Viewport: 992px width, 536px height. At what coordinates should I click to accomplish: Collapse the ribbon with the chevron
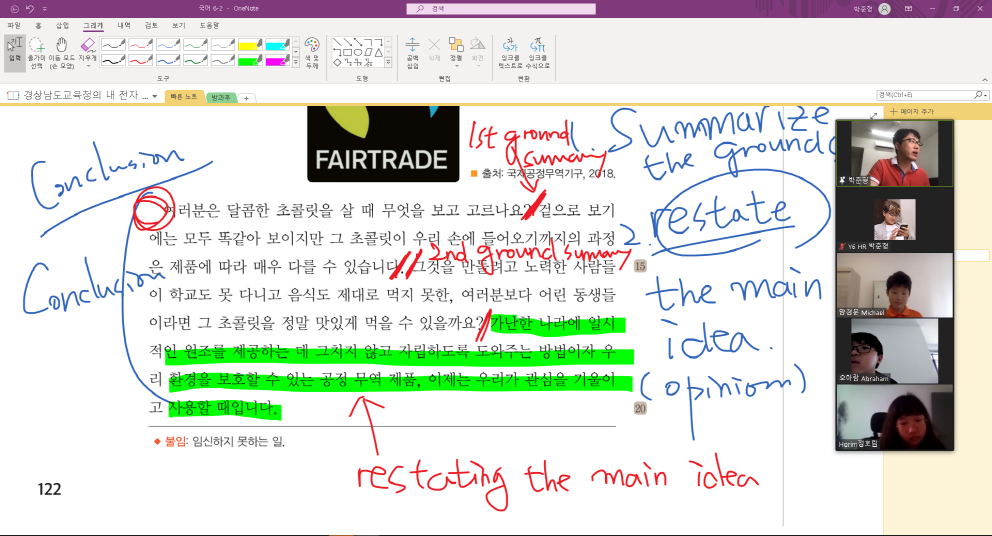(984, 79)
